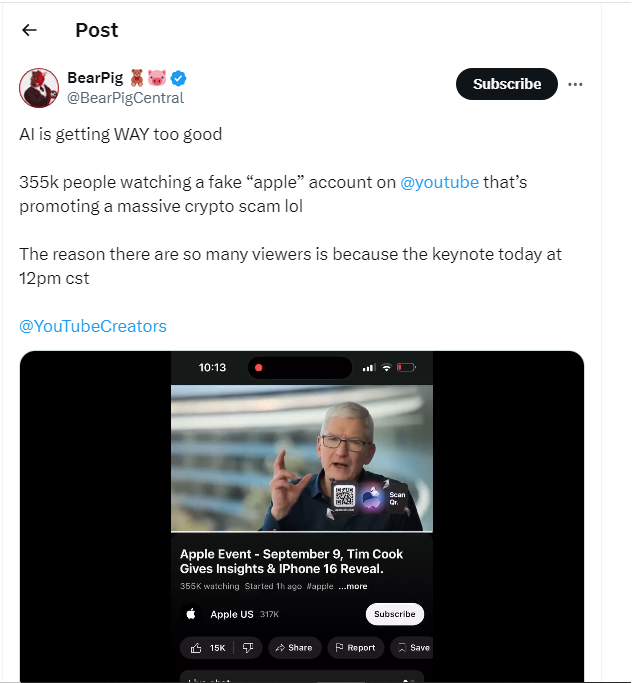Click the red recording indicator dot

[259, 367]
